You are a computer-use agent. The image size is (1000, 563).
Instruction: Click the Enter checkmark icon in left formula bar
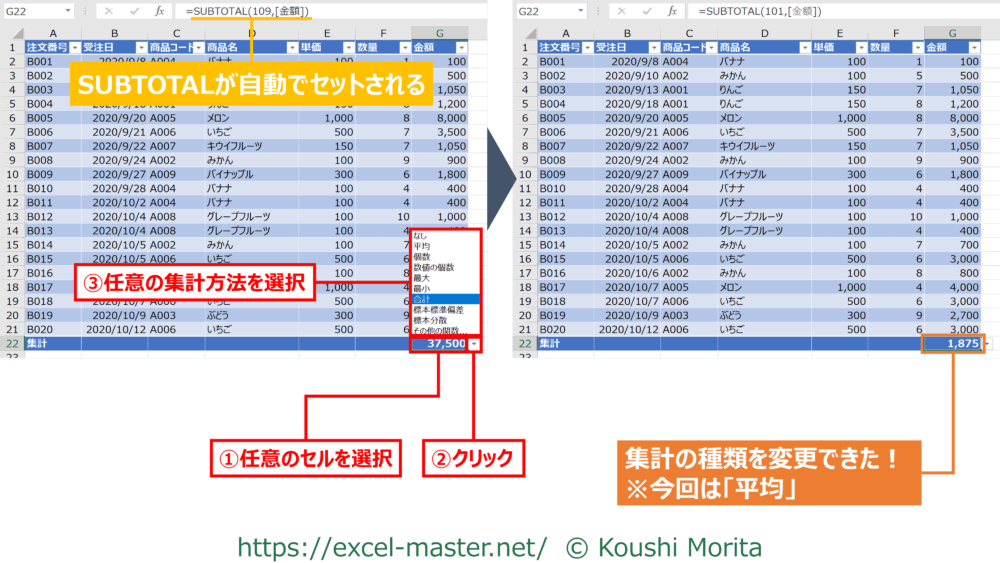click(x=134, y=11)
